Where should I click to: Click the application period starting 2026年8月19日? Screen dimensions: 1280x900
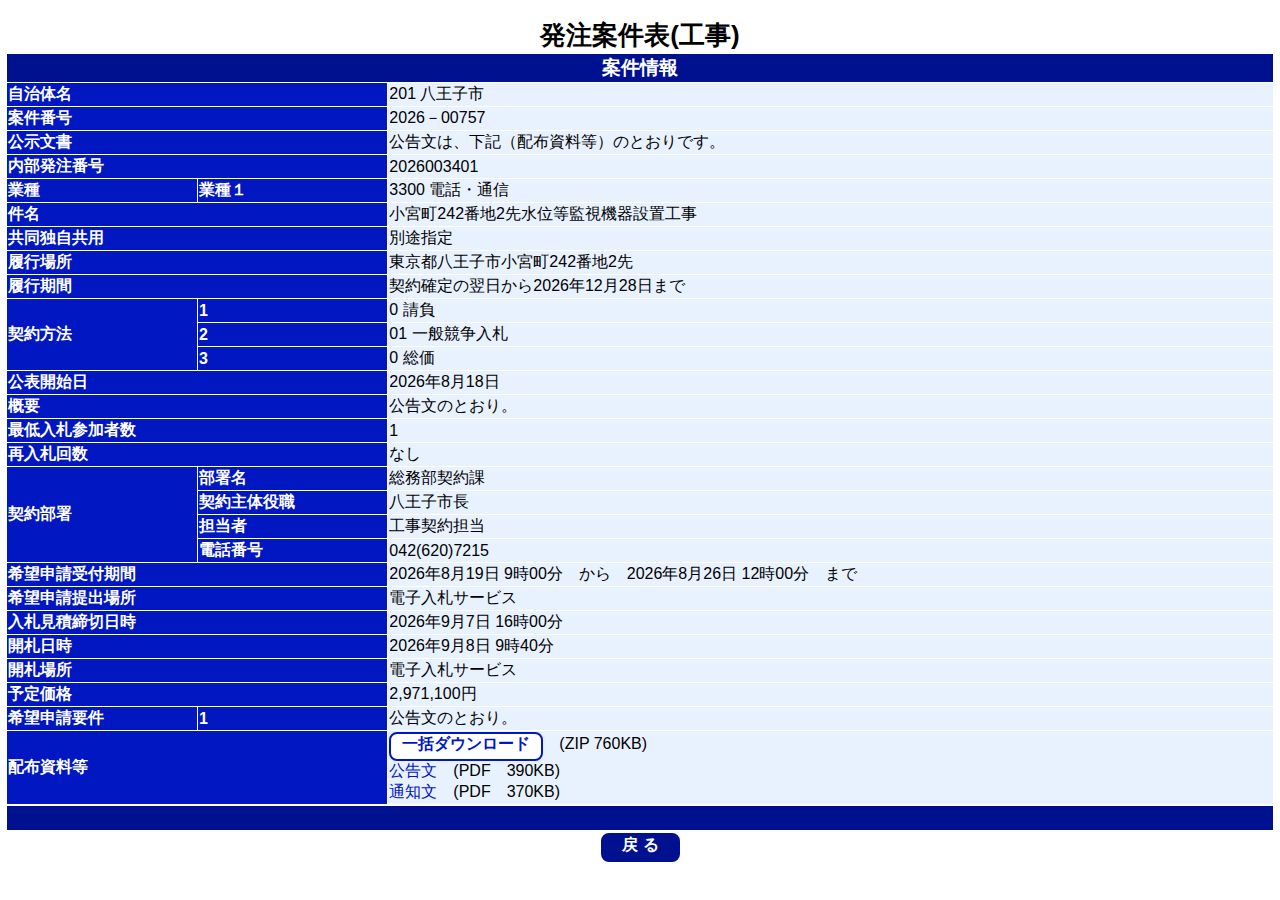click(623, 574)
